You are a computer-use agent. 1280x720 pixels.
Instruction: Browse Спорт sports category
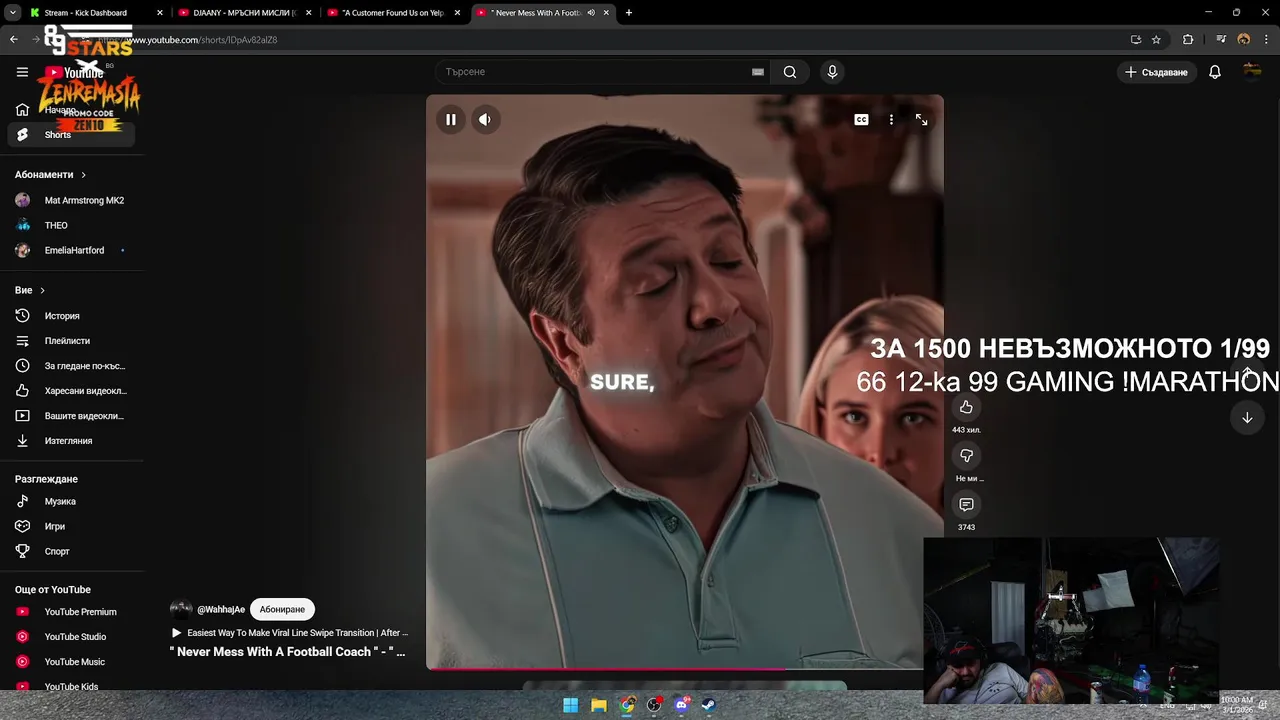72,551
